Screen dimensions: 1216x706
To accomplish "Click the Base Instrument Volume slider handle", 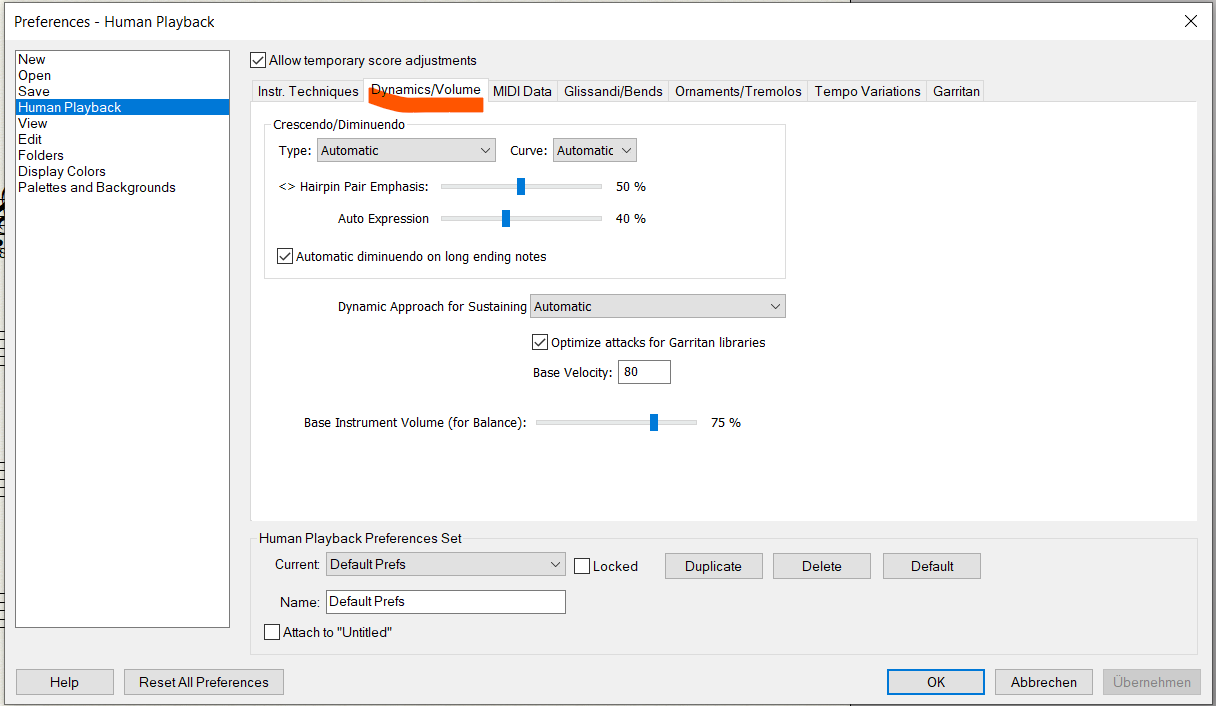I will coord(654,423).
